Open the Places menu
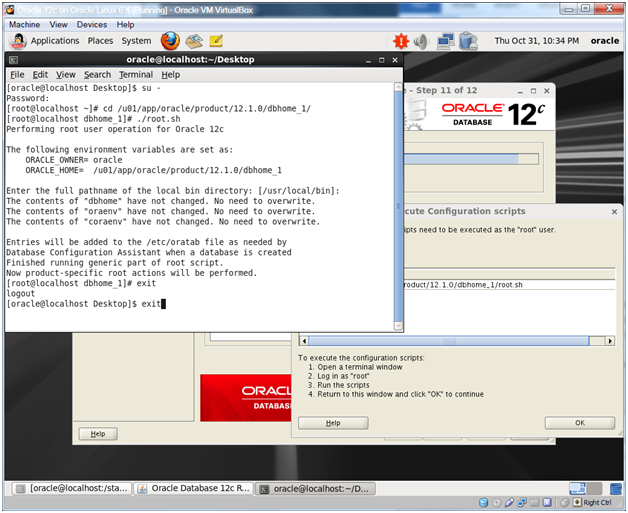The image size is (628, 513). [x=100, y=41]
